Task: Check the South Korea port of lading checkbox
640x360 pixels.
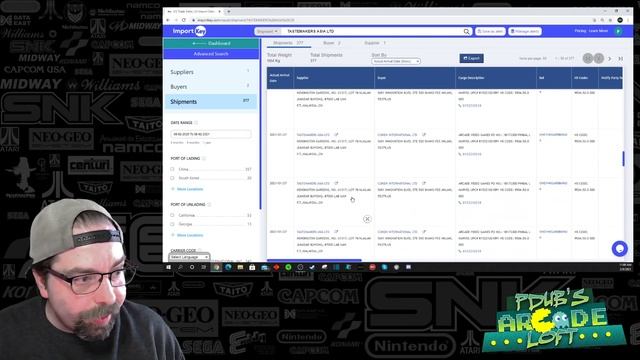Action: point(172,178)
